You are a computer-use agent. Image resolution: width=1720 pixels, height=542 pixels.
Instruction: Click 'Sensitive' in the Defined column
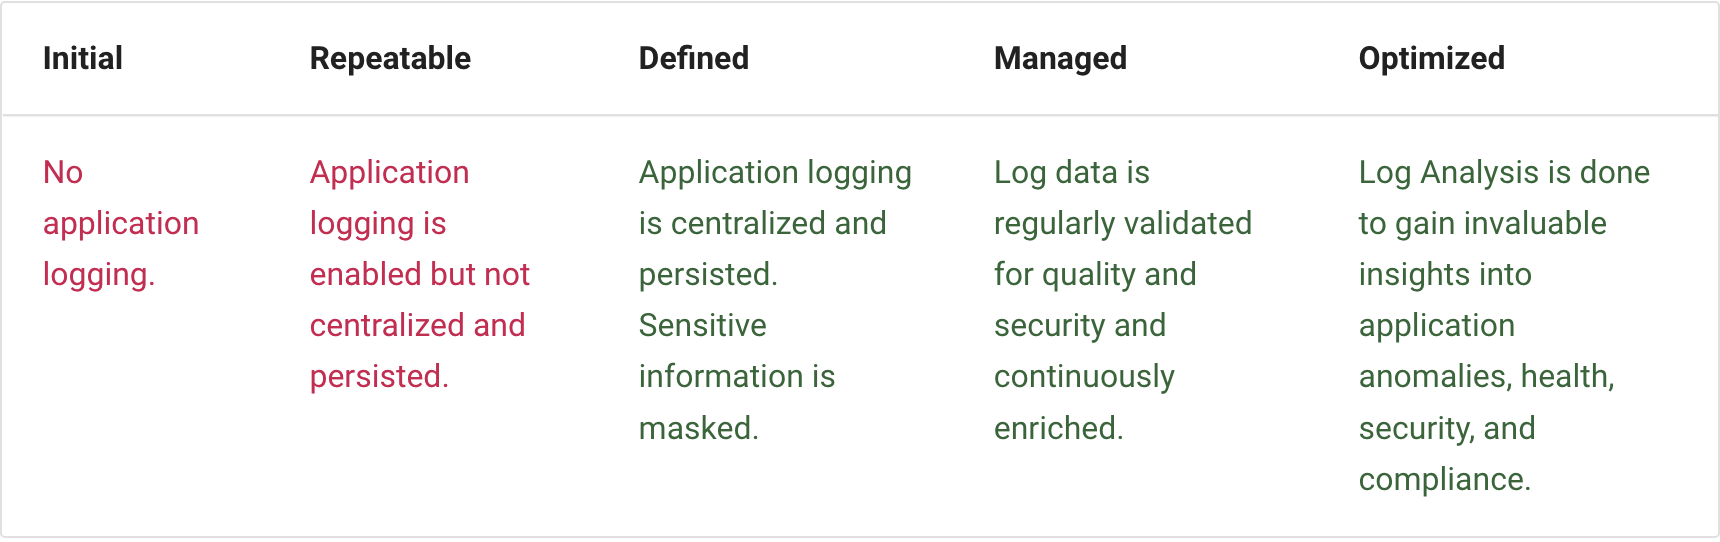tap(703, 325)
